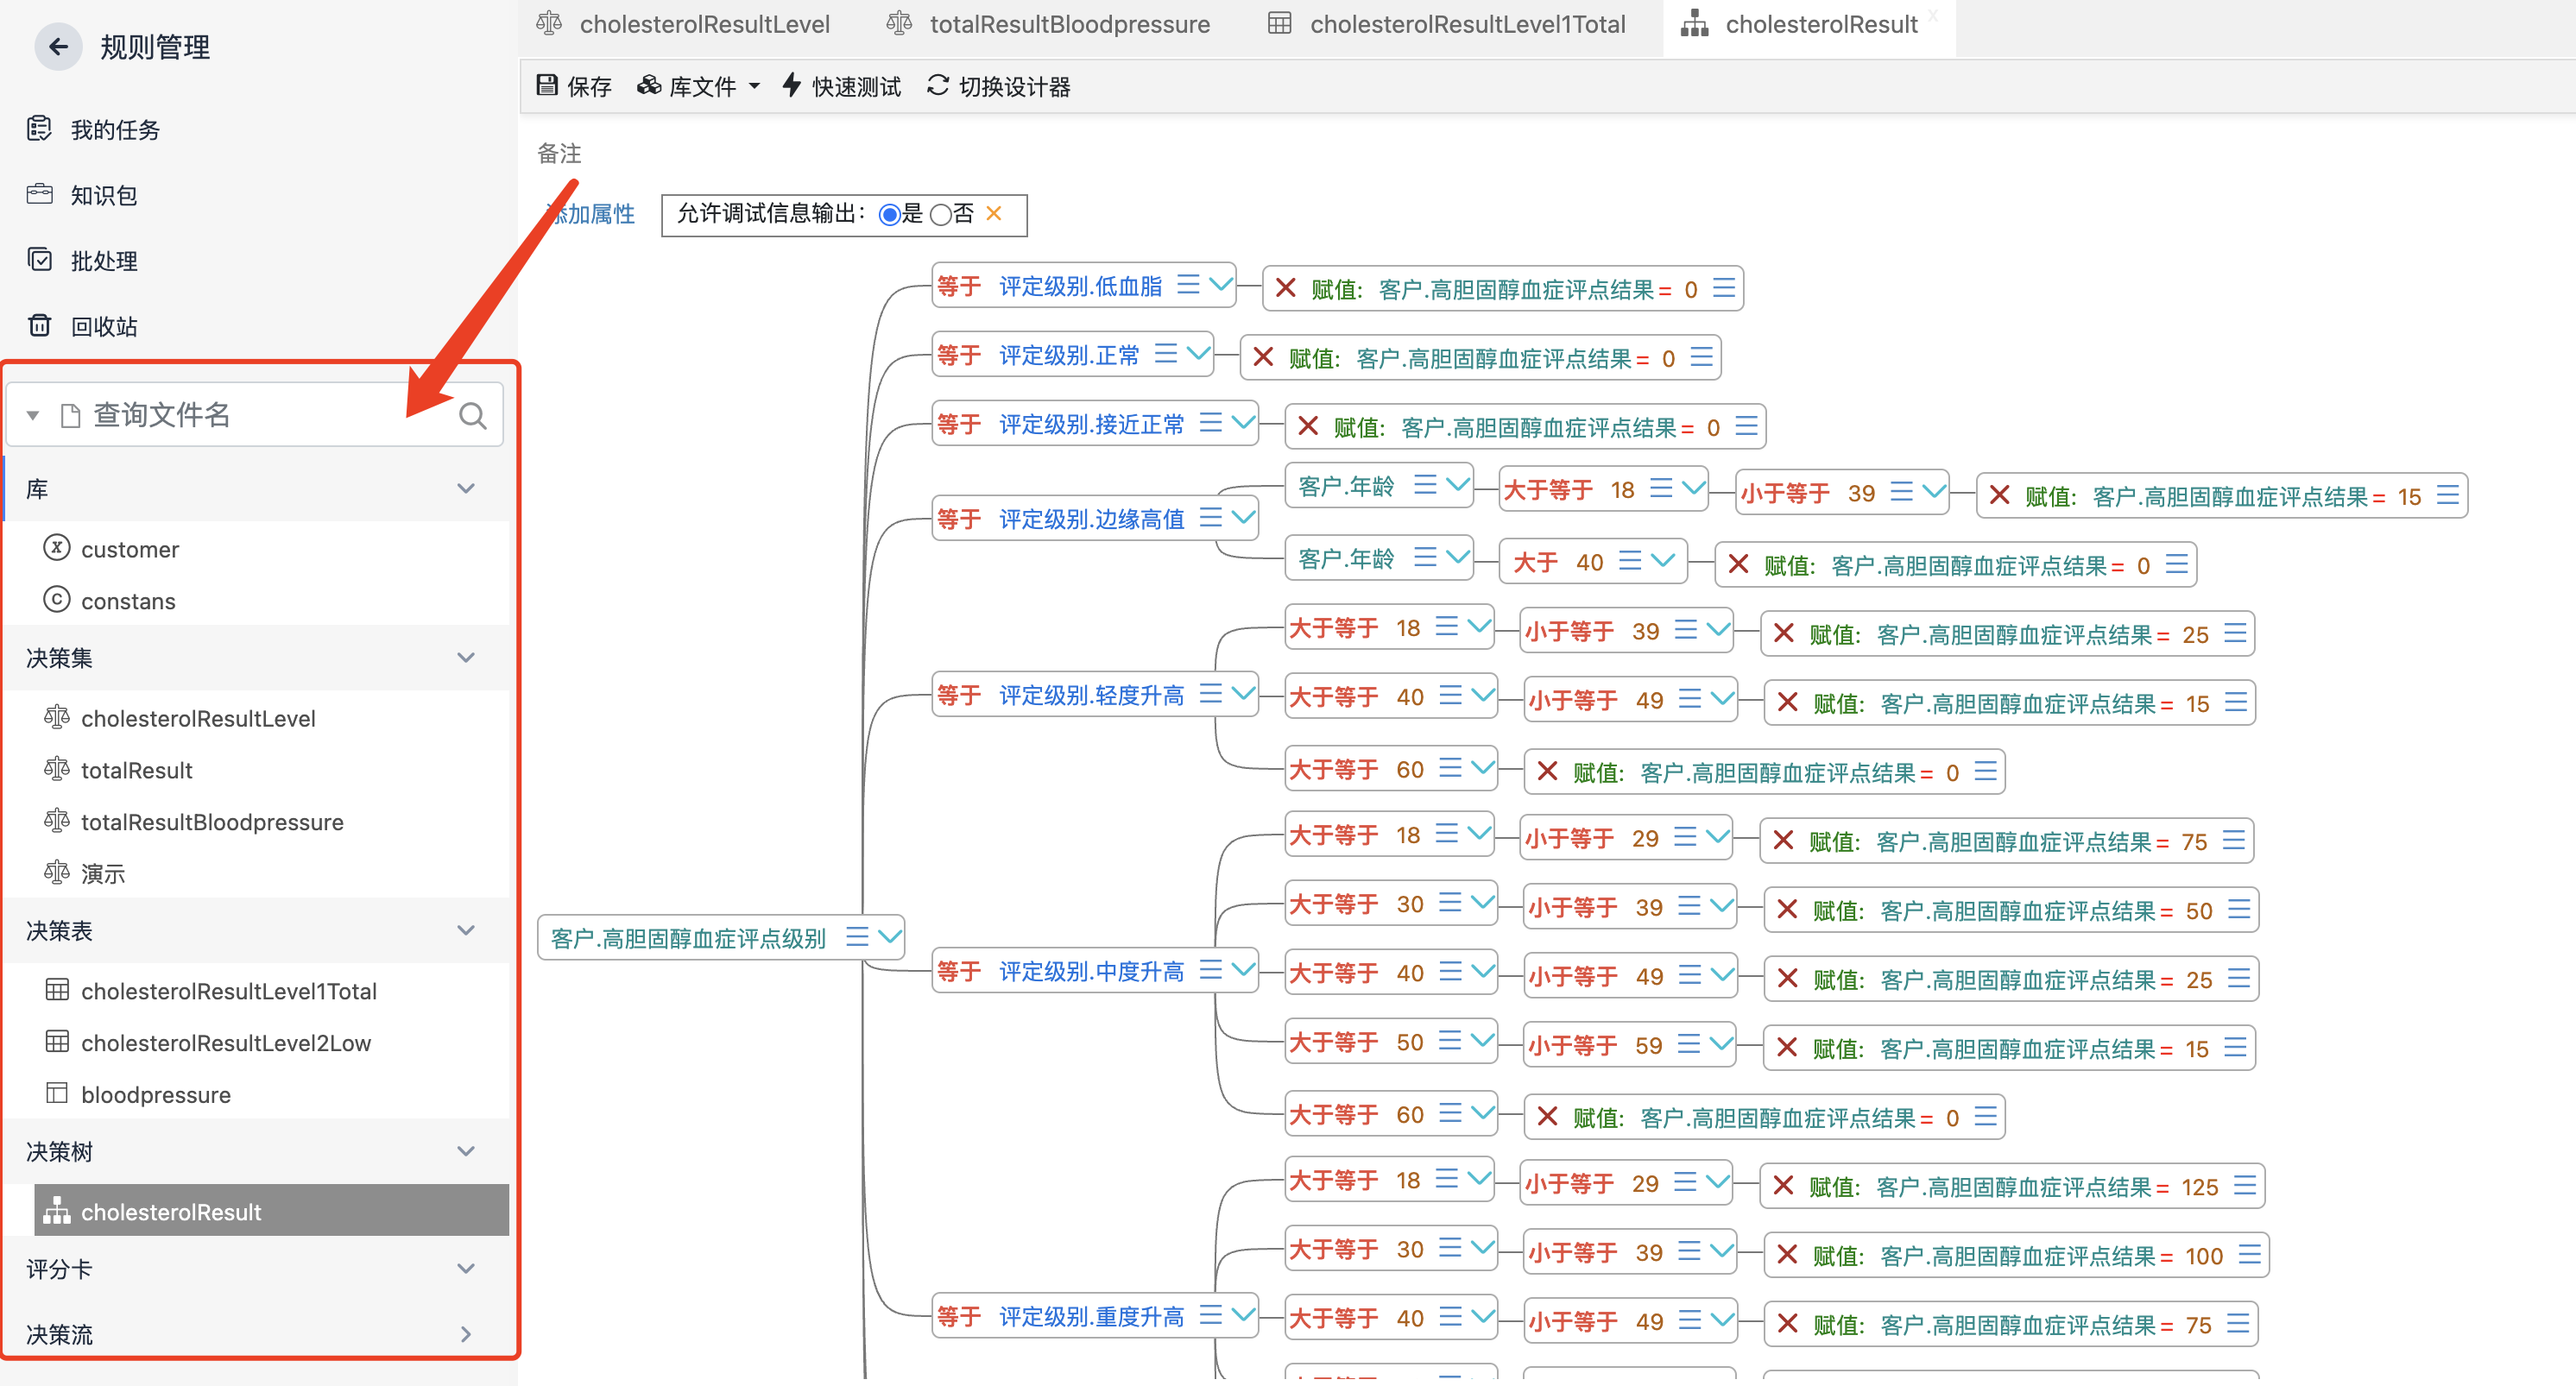Click the search magnifier icon
Image resolution: width=2576 pixels, height=1386 pixels.
point(472,414)
